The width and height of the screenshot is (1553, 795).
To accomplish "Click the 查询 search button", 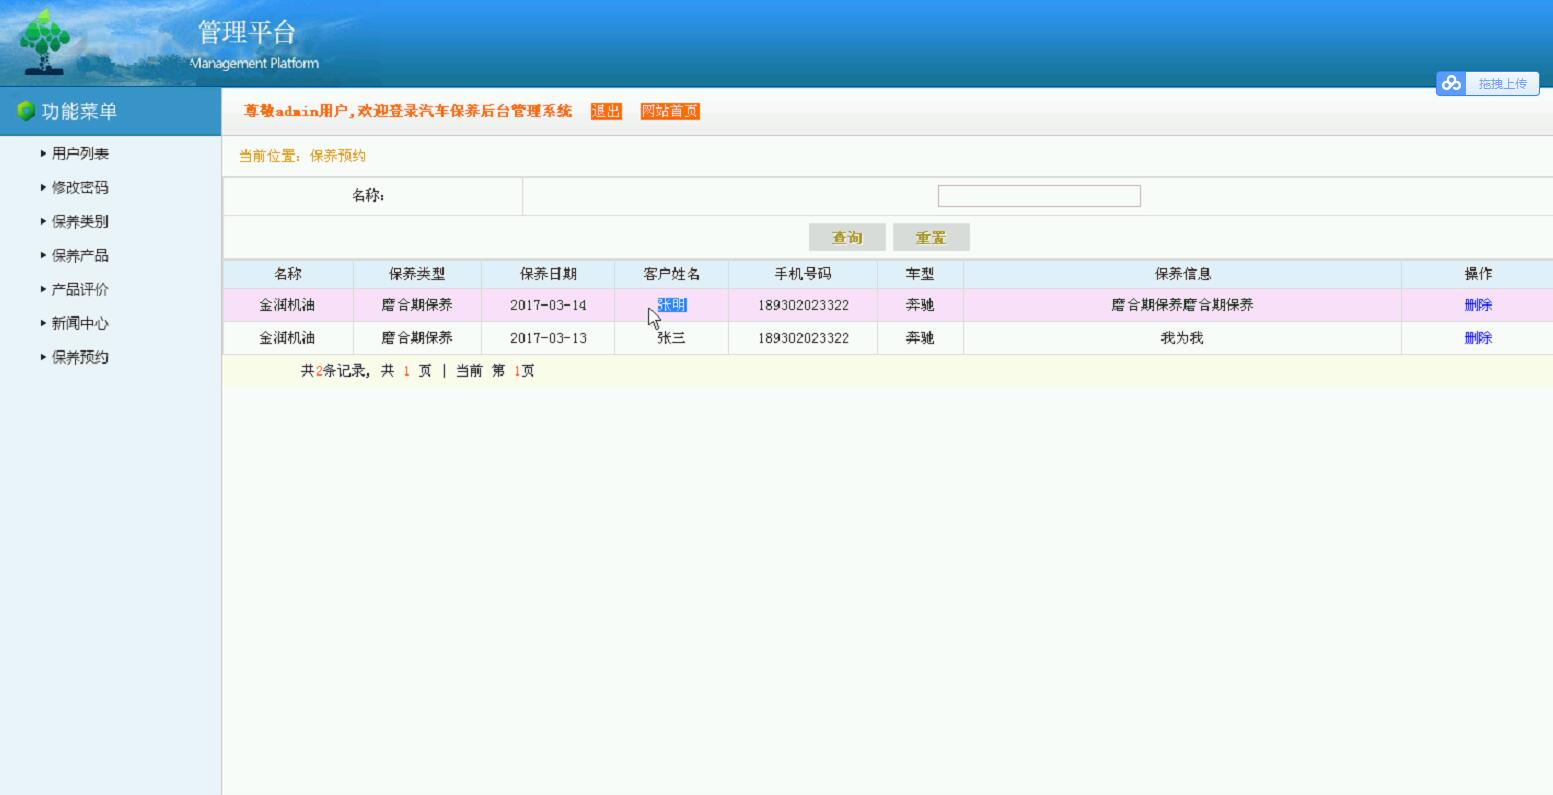I will point(847,238).
